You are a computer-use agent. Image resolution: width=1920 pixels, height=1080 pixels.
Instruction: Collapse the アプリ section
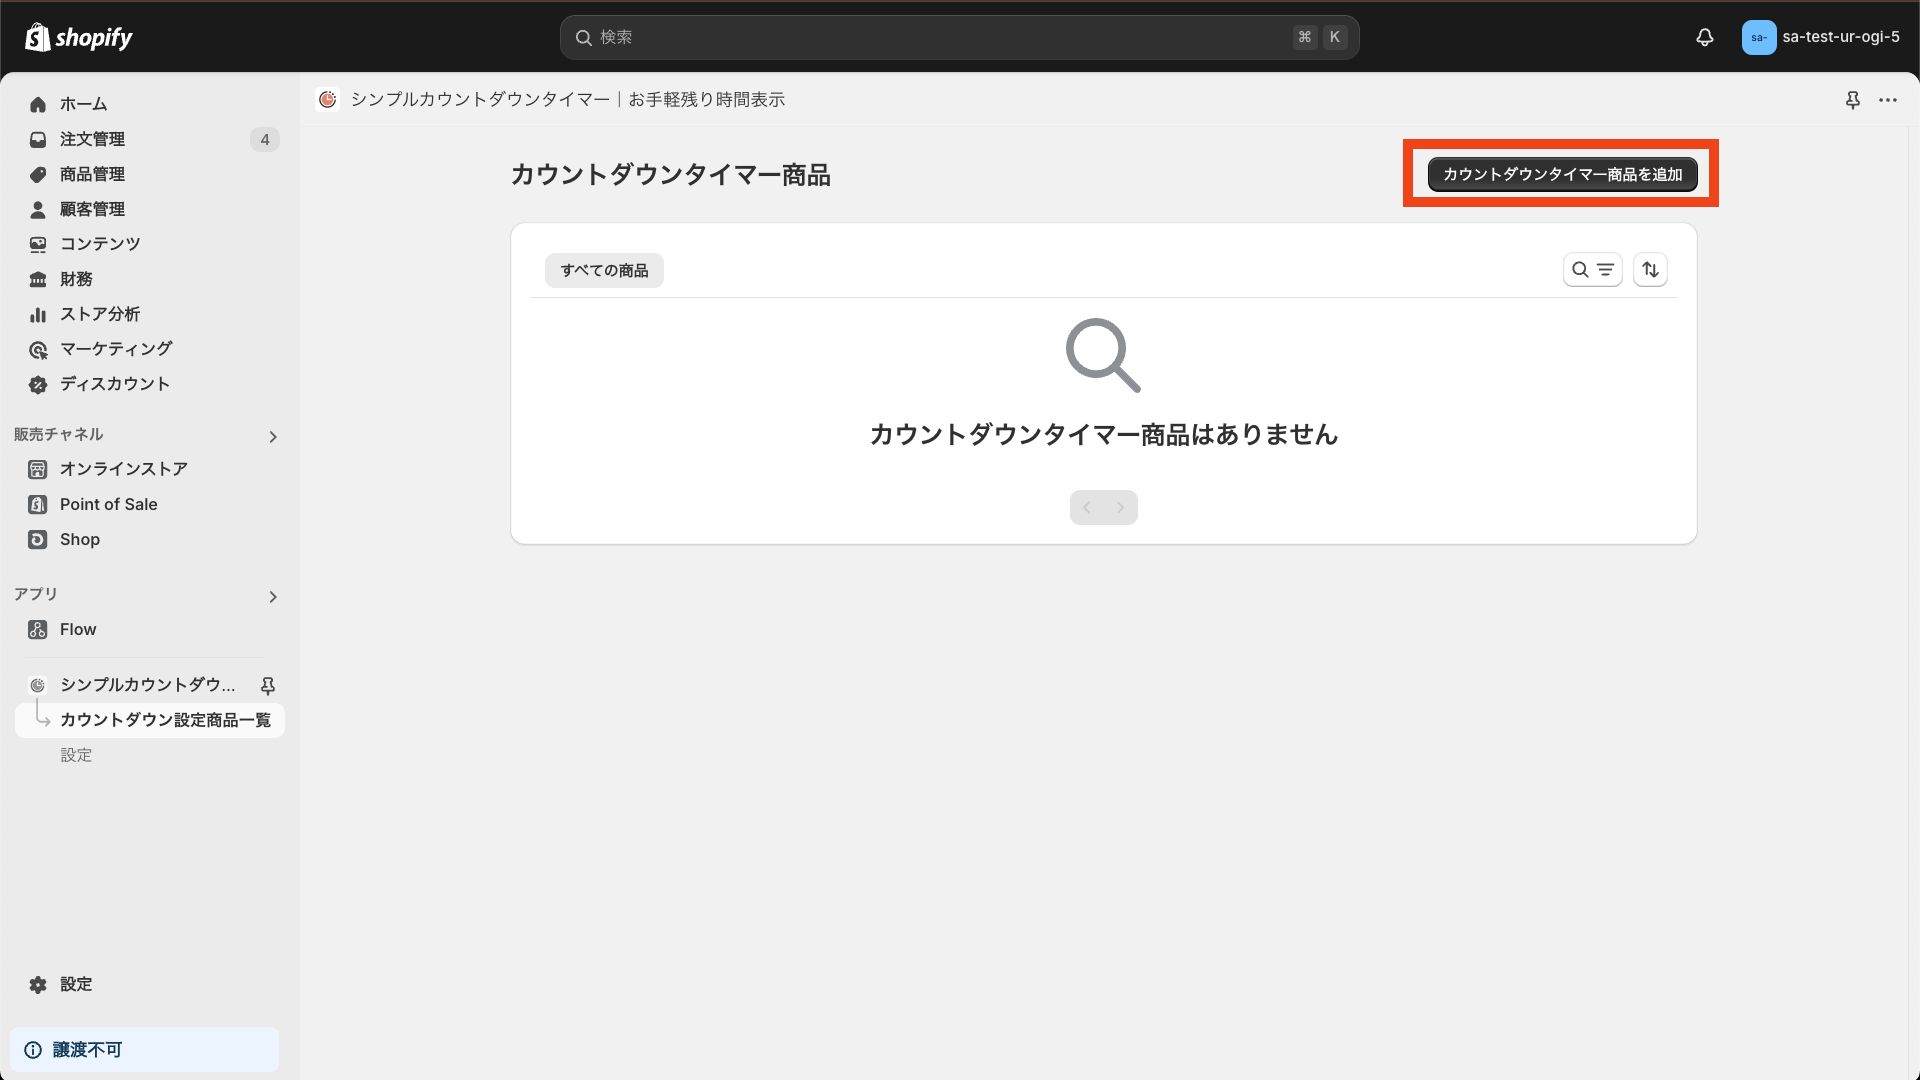272,596
